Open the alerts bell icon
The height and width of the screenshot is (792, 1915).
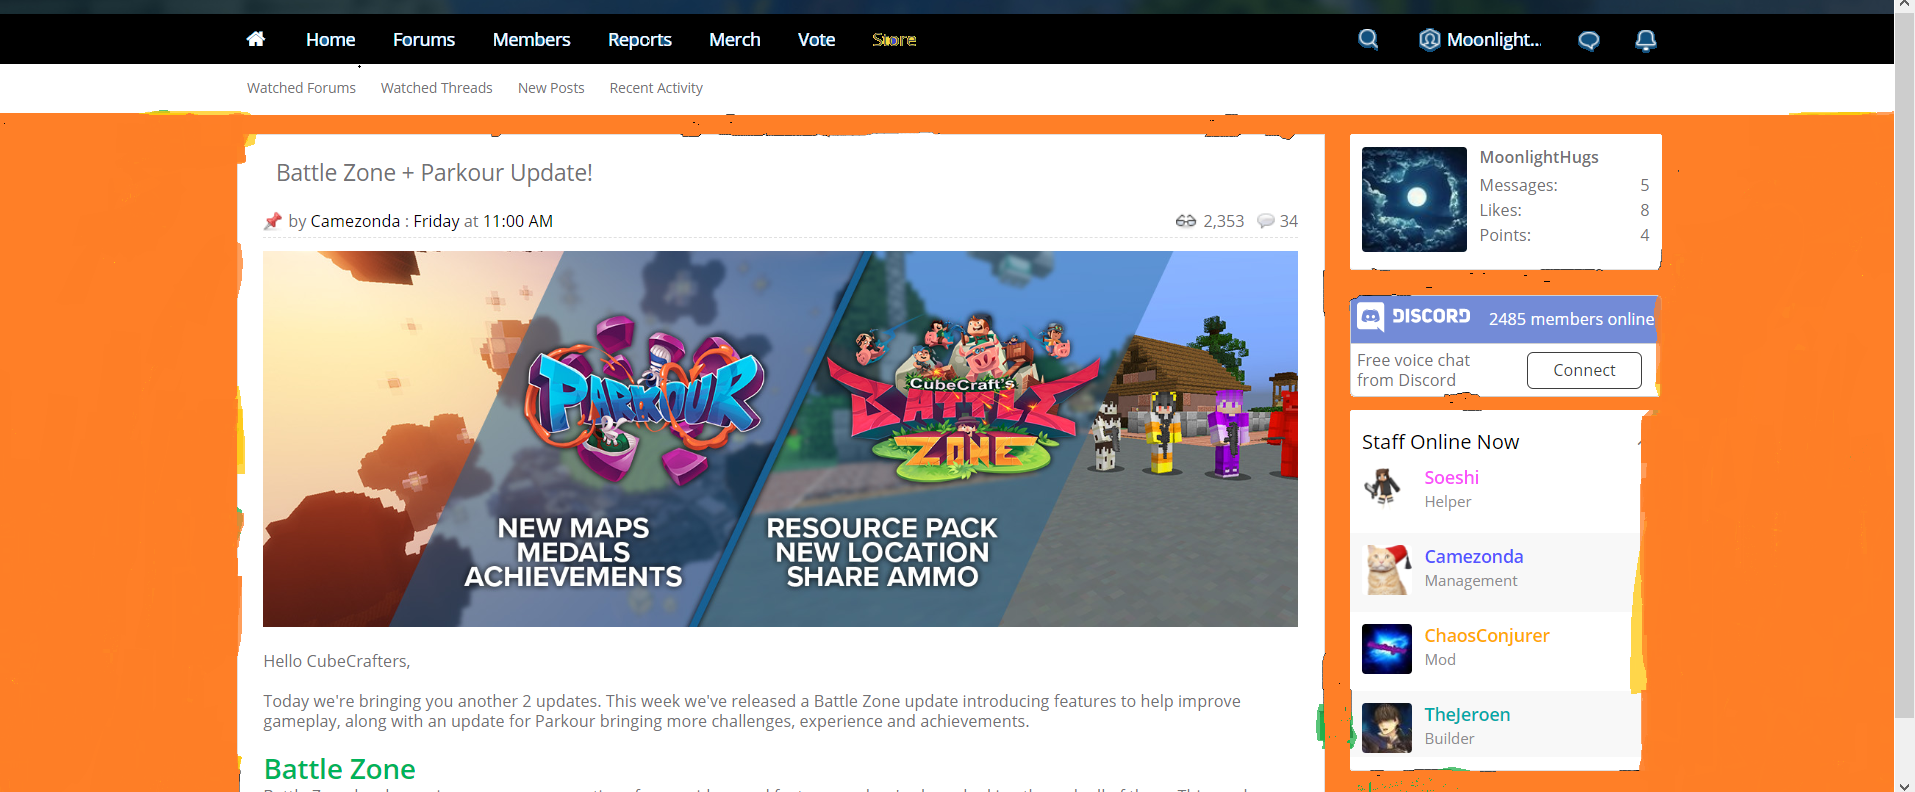click(x=1645, y=40)
